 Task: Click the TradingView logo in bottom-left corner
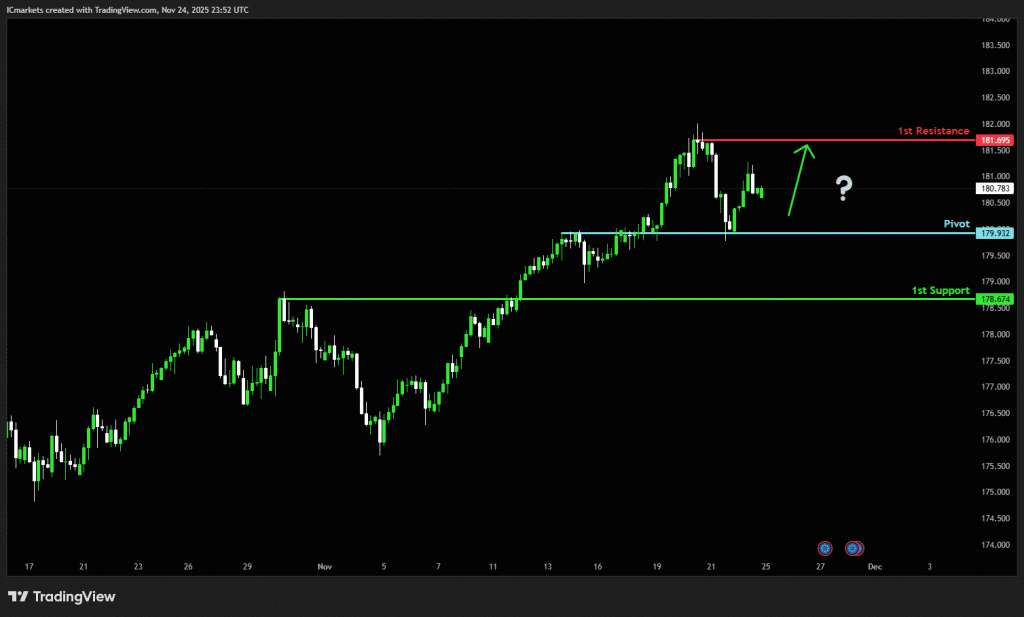tap(62, 597)
